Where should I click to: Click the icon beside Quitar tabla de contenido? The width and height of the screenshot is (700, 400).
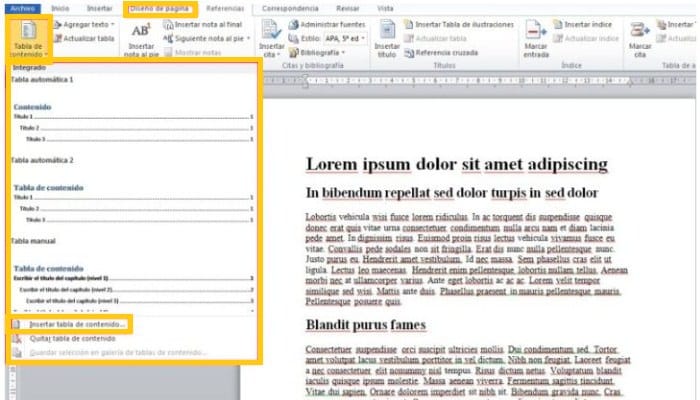click(17, 338)
